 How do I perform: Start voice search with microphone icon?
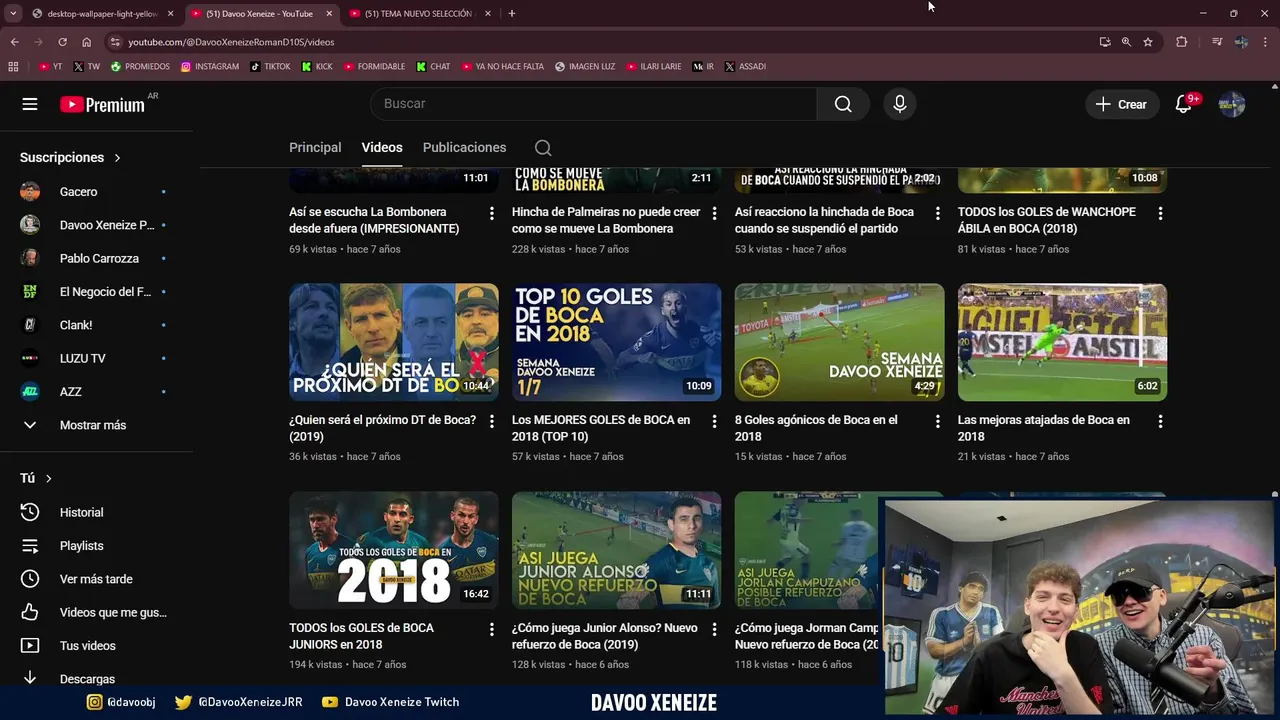coord(900,104)
